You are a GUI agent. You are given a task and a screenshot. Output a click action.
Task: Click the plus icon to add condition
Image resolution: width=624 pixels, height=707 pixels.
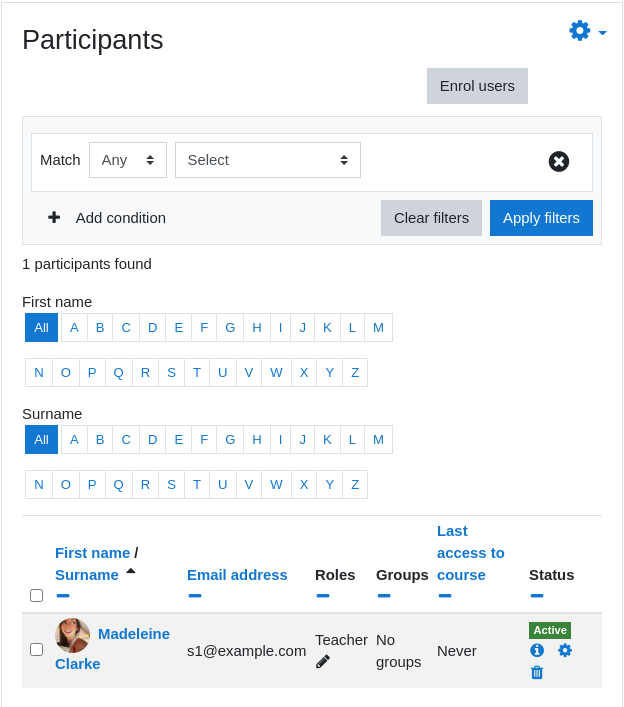coord(54,218)
